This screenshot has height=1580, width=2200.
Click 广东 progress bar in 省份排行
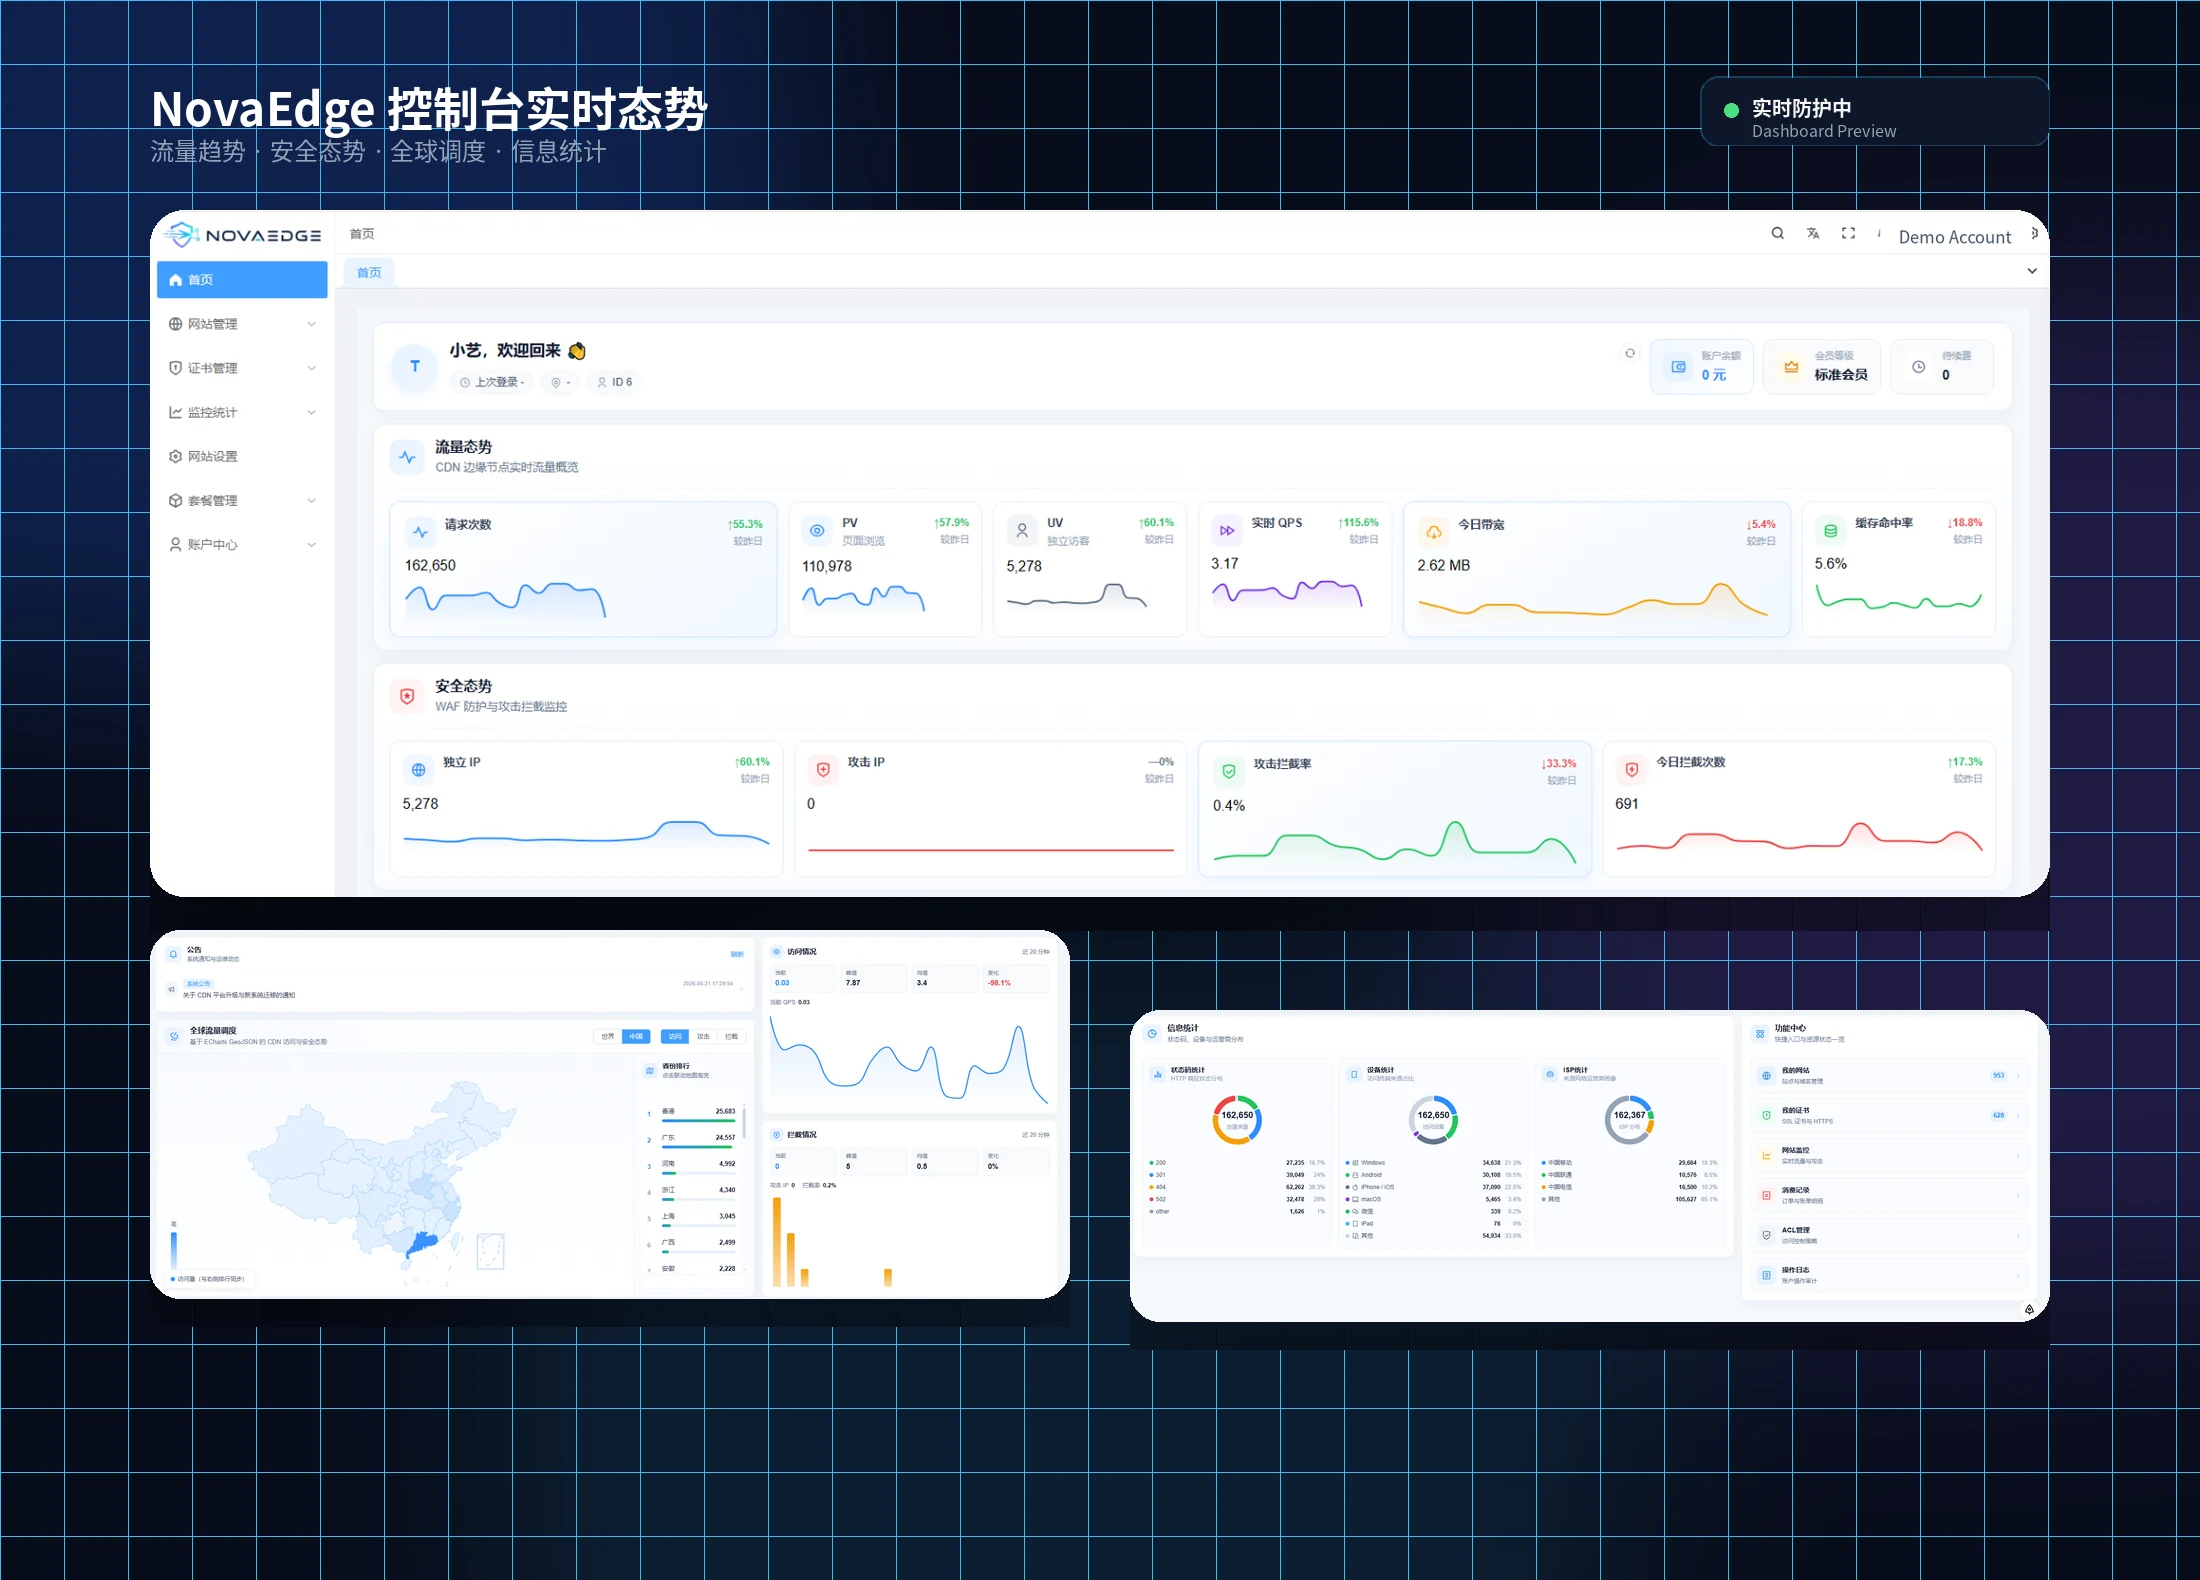point(698,1147)
